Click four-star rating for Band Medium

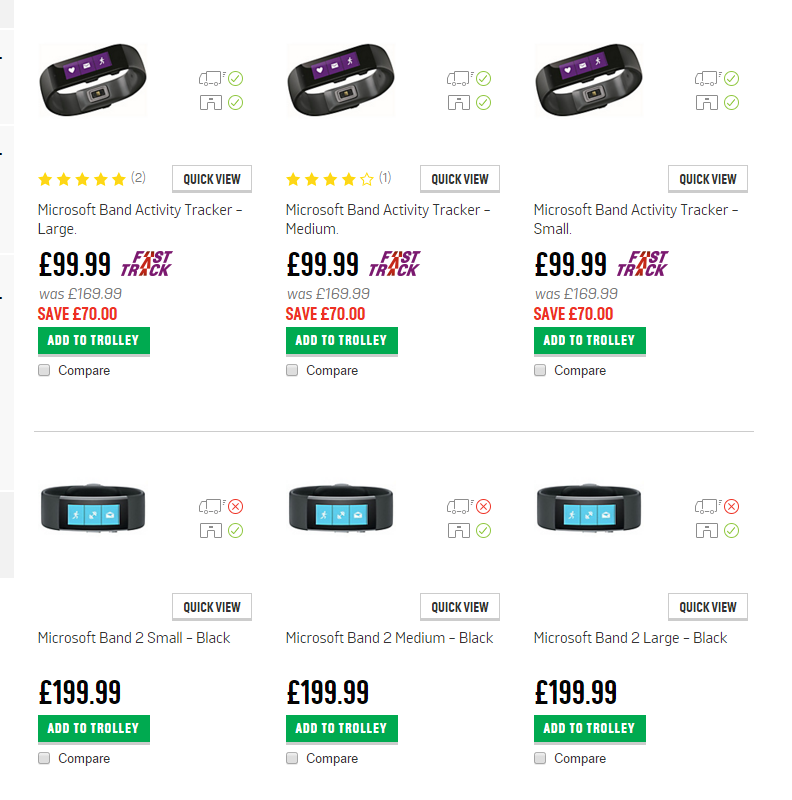point(330,179)
